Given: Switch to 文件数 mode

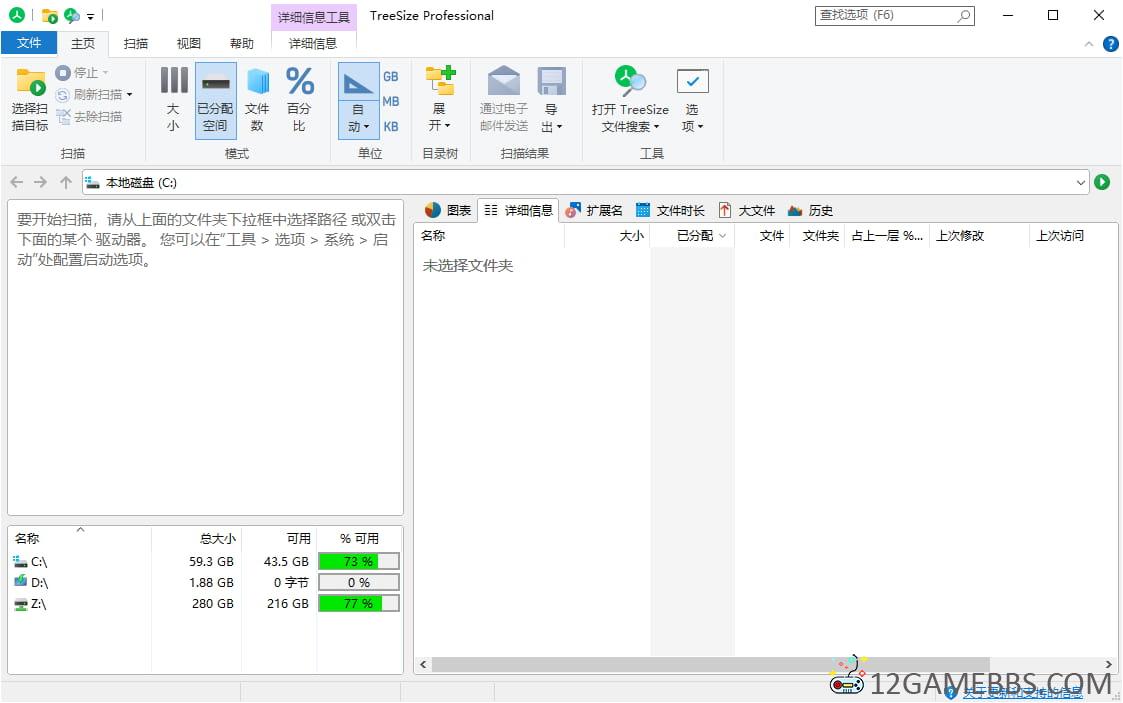Looking at the screenshot, I should pyautogui.click(x=257, y=100).
